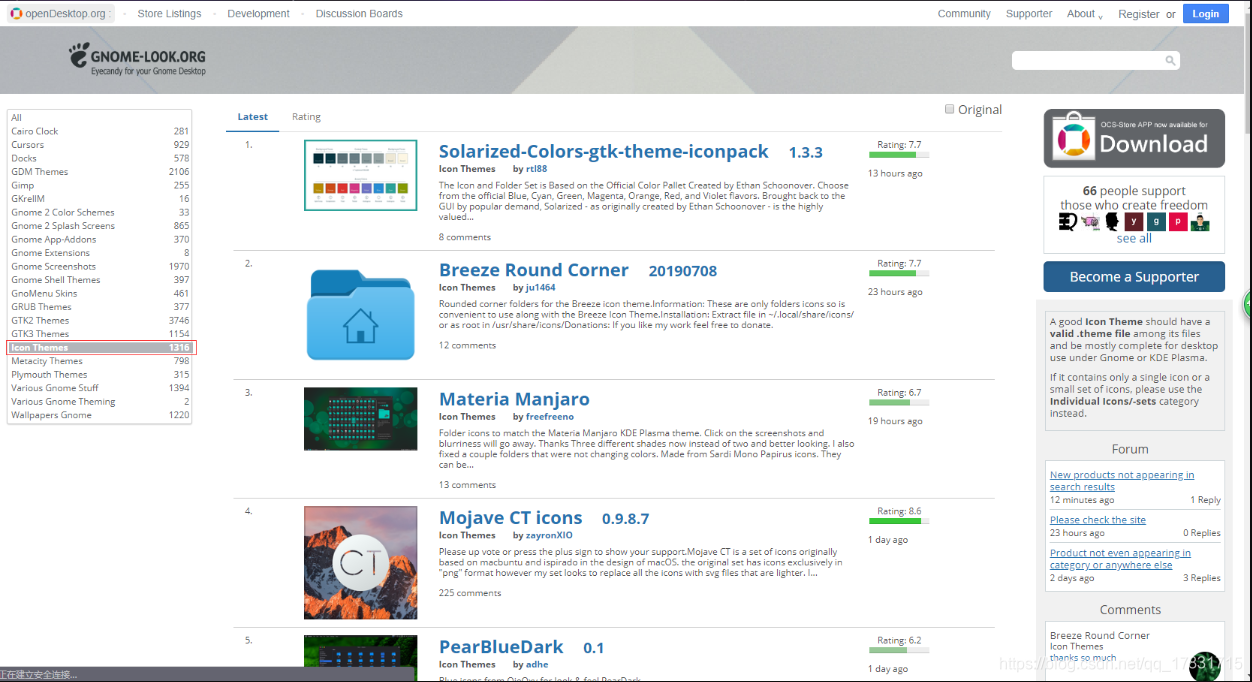Open the OCS-Store app download banner

(1134, 138)
